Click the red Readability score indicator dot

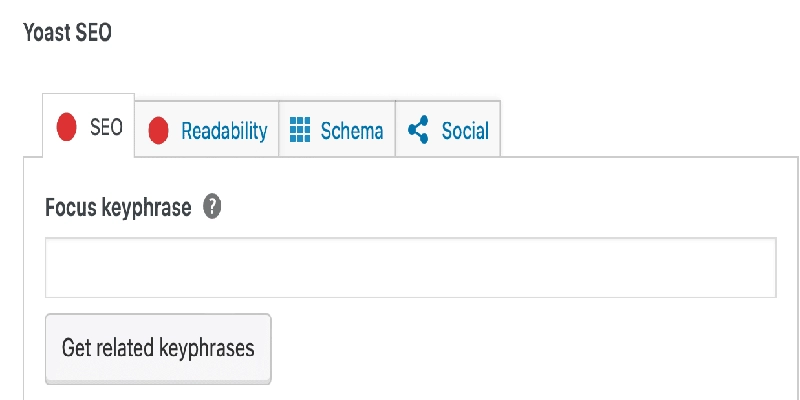click(158, 131)
